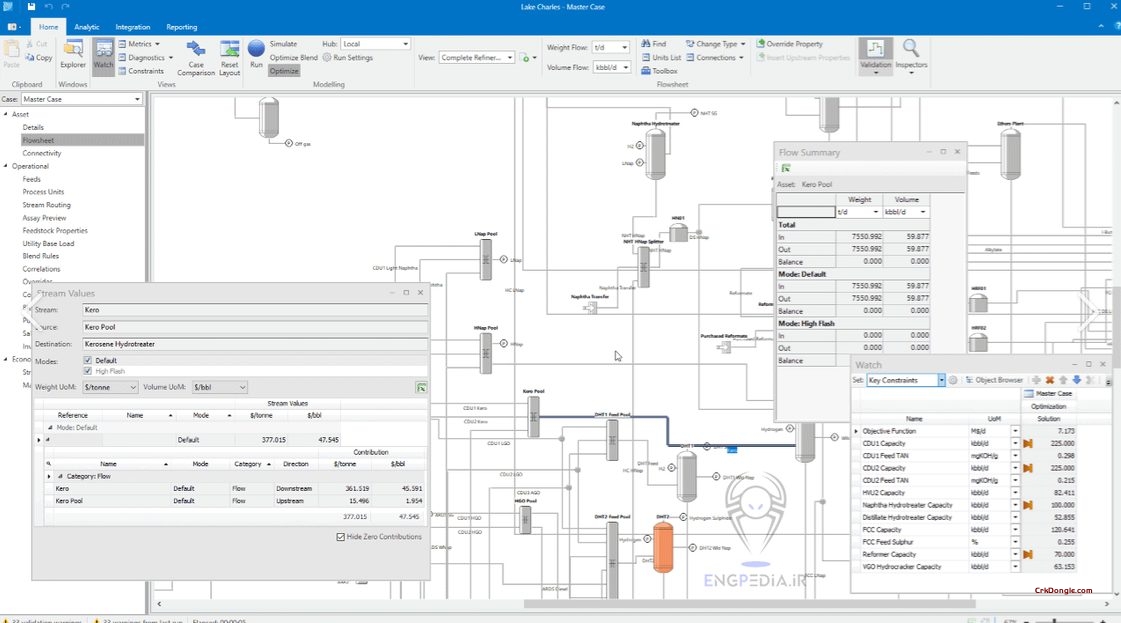1121x623 pixels.
Task: Select orange DHT2 vessel on flowsheet
Action: pyautogui.click(x=663, y=546)
